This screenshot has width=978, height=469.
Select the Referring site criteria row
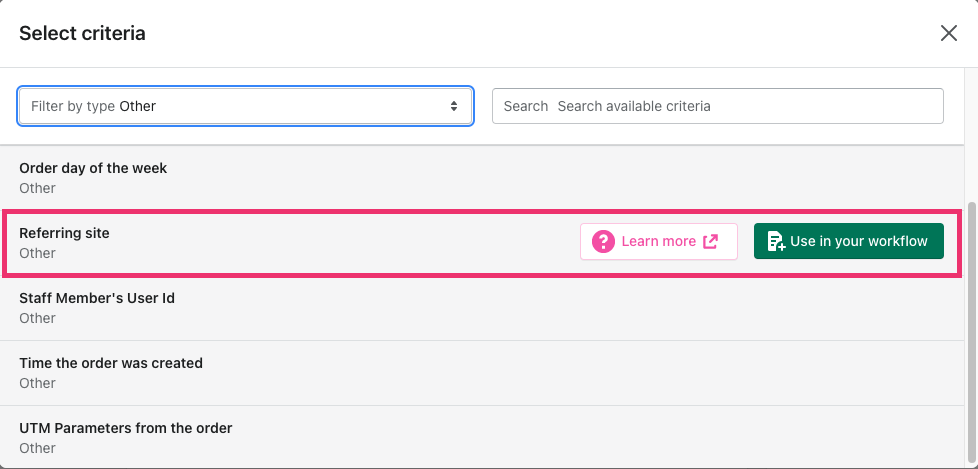[482, 243]
